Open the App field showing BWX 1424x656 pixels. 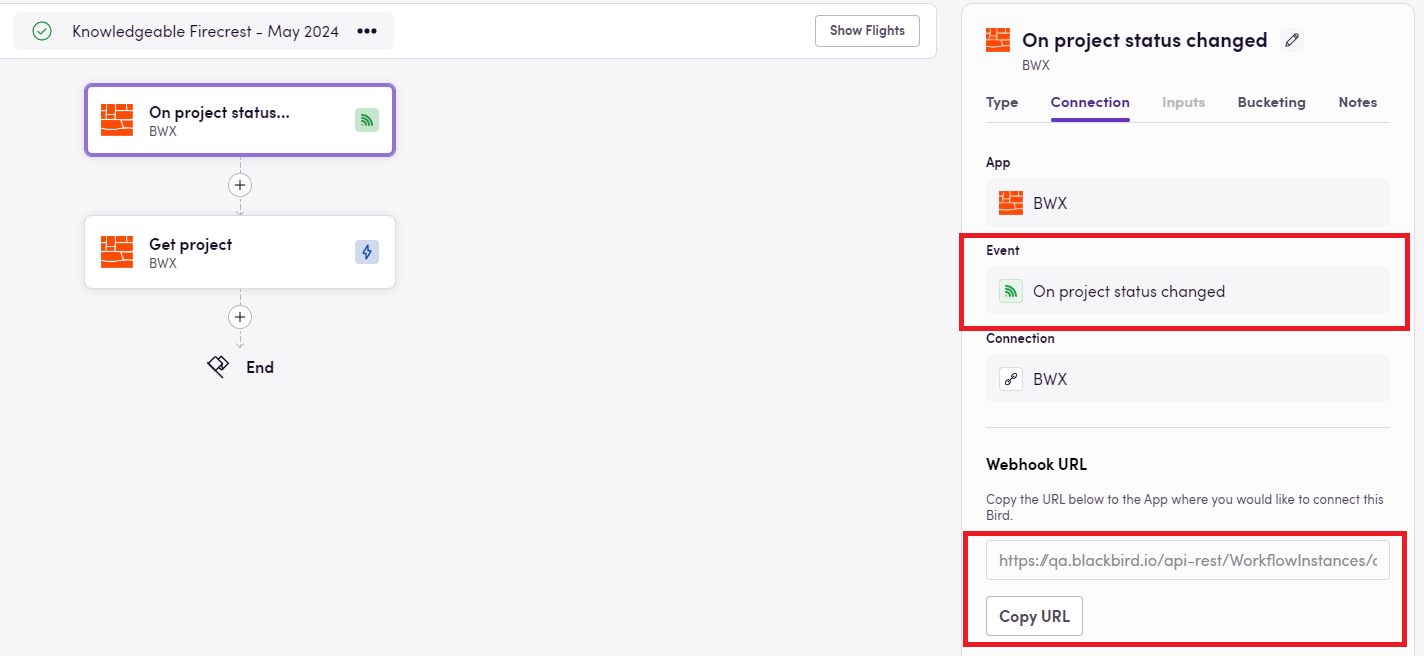[x=1188, y=203]
